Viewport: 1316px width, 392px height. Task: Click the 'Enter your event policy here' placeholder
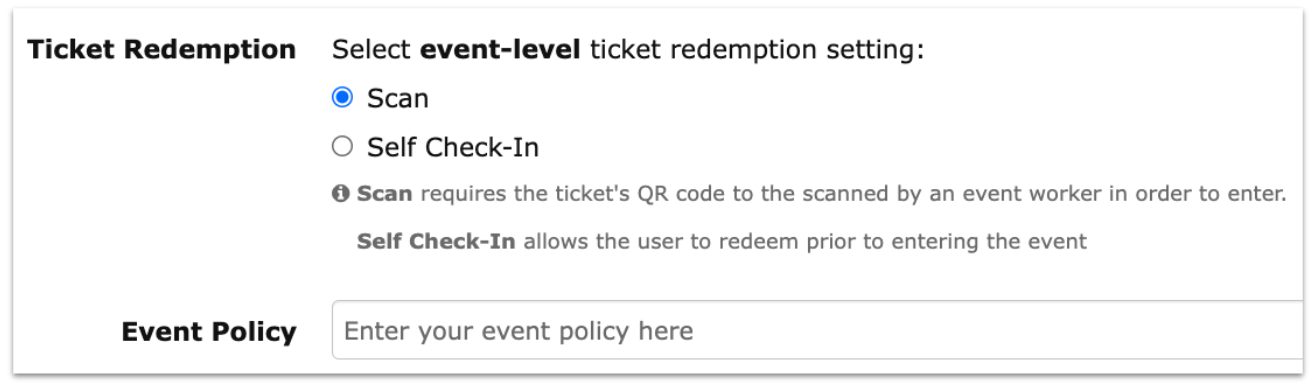pyautogui.click(x=518, y=331)
